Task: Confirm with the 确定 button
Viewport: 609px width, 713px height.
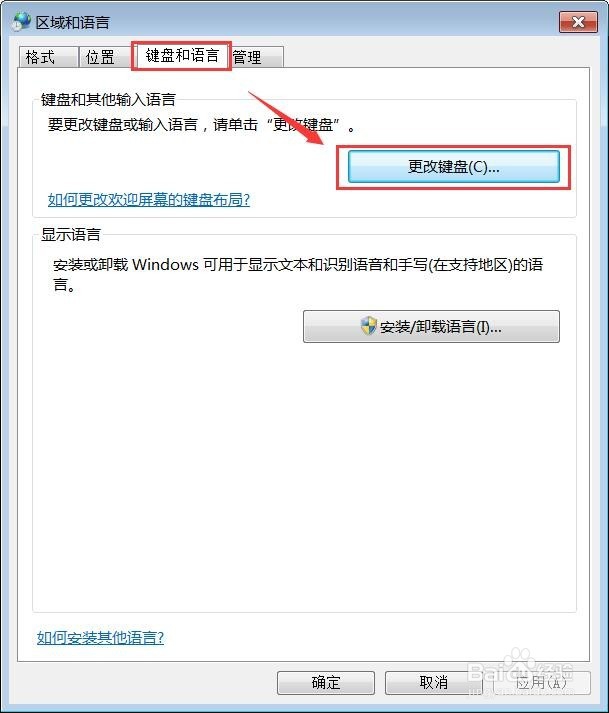Action: point(326,683)
